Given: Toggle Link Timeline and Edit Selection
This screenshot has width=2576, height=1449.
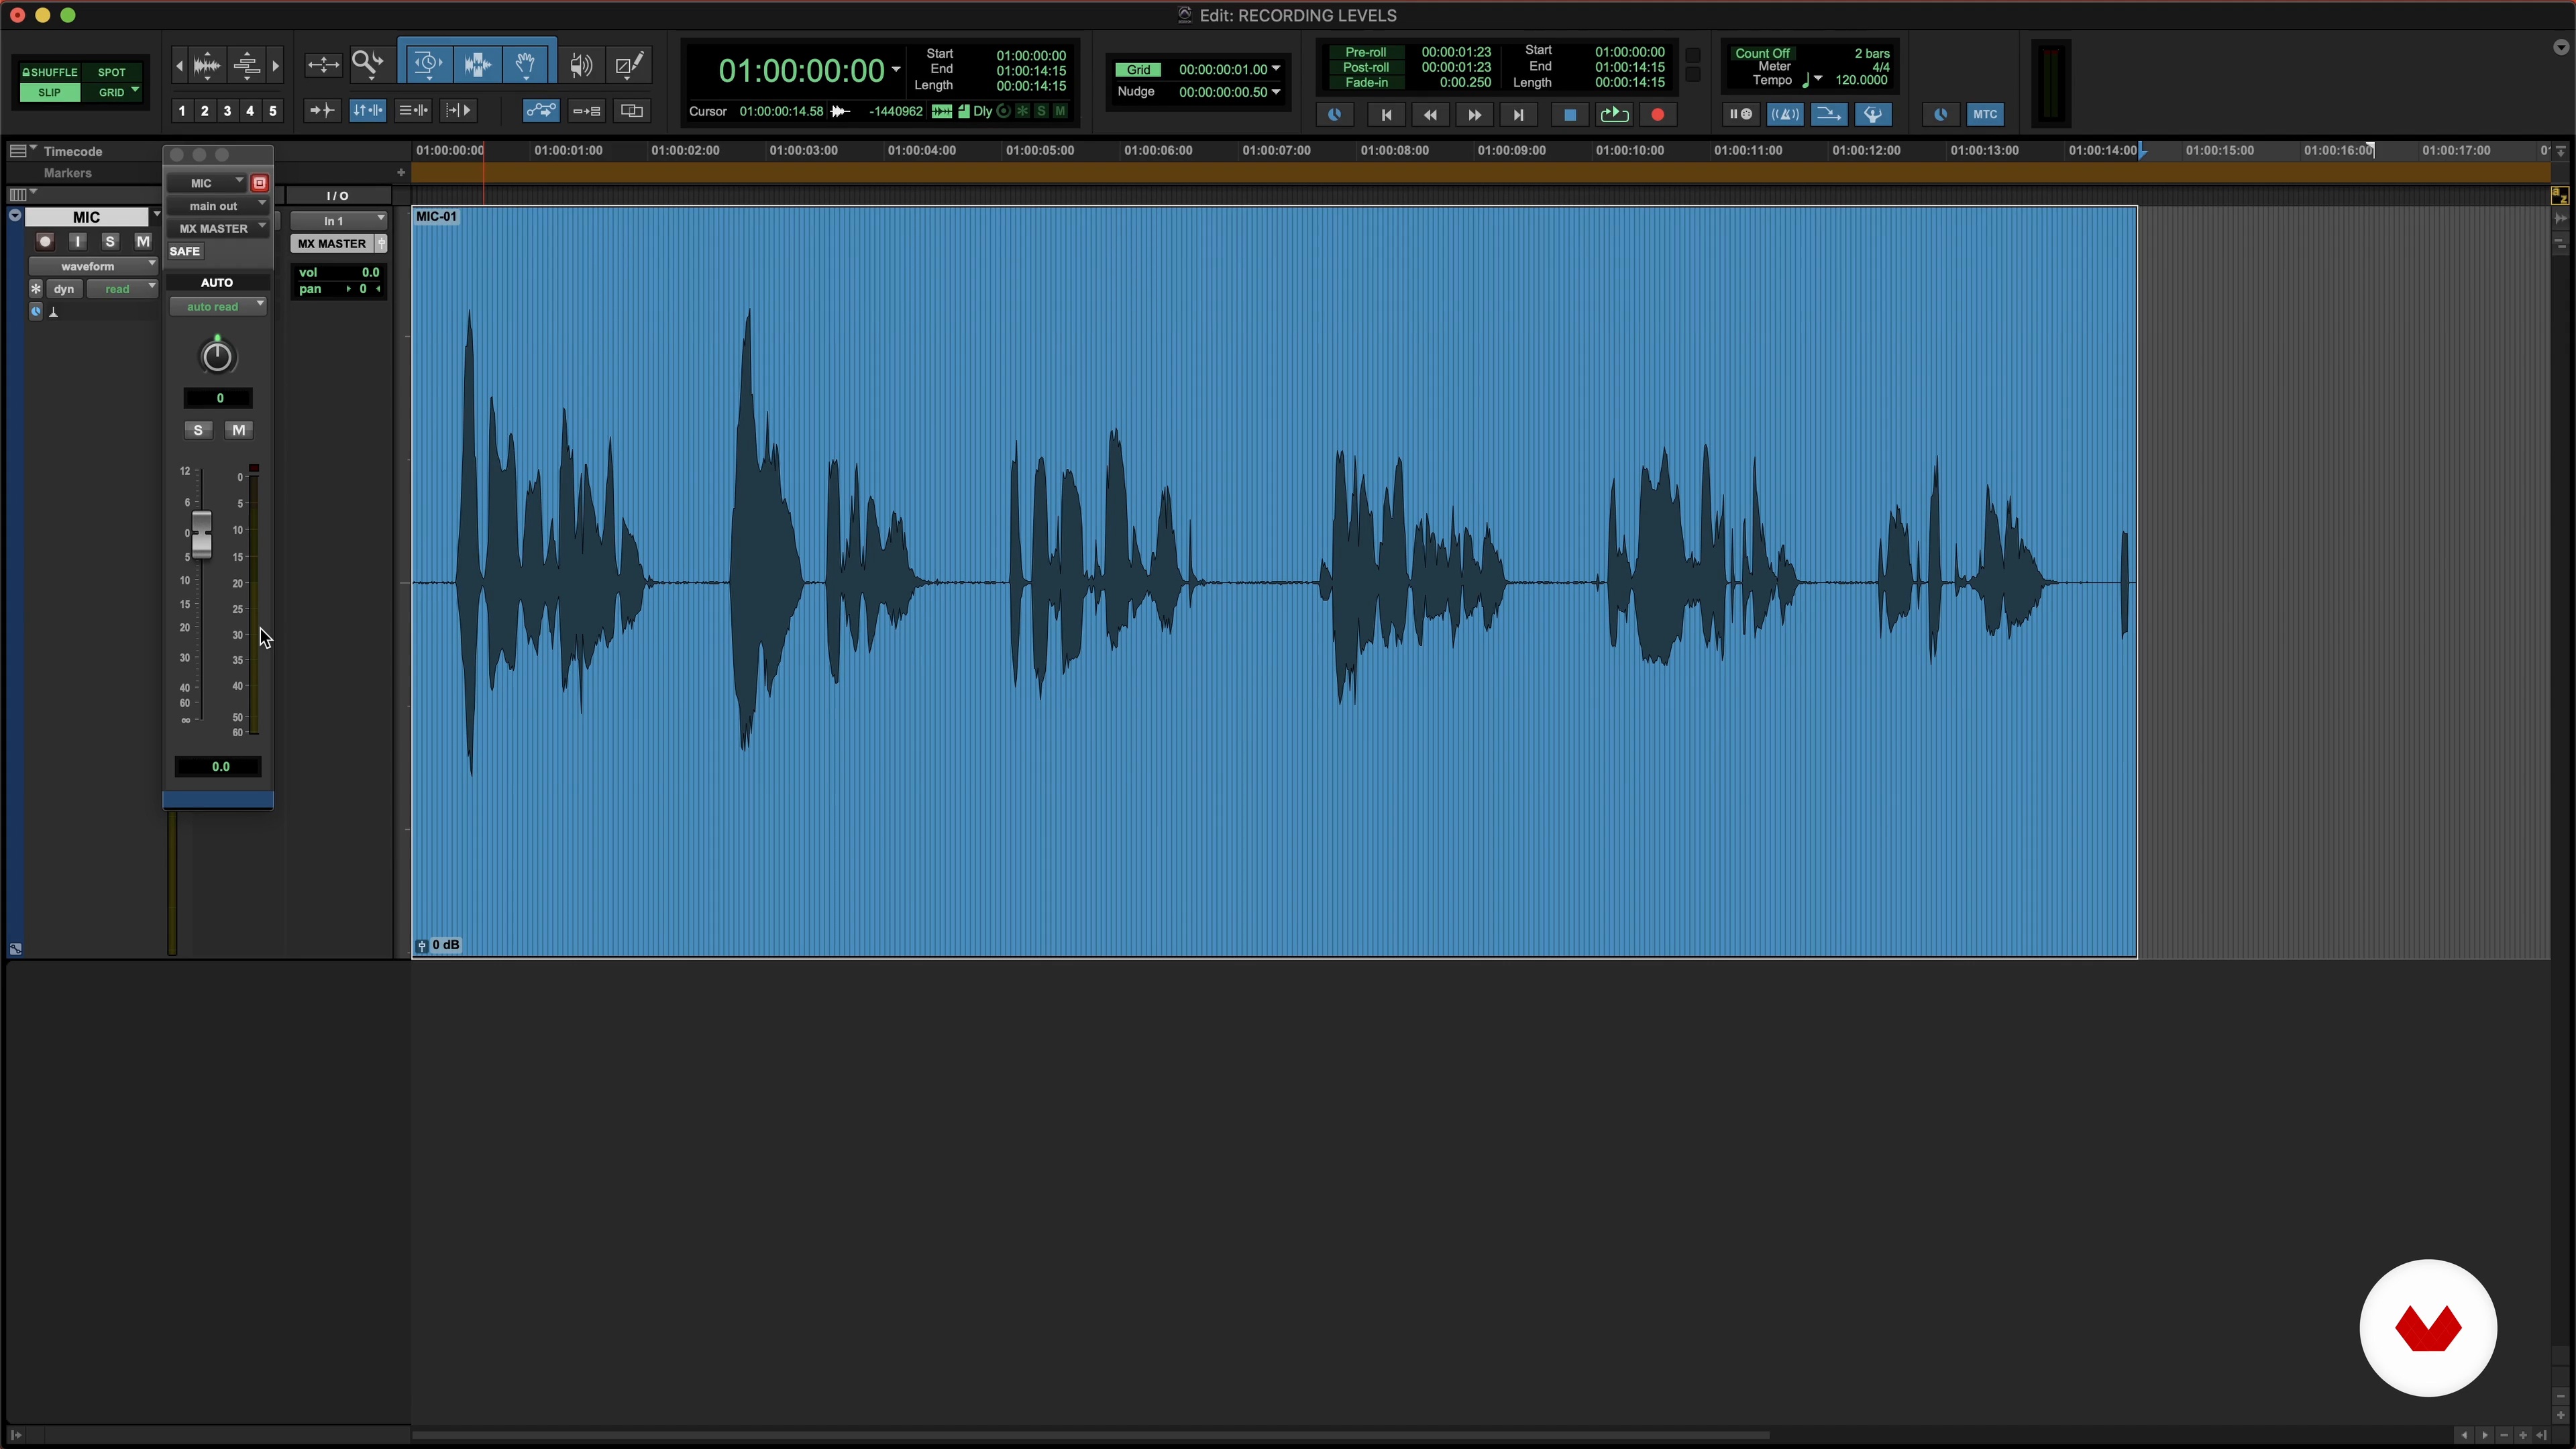Looking at the screenshot, I should tap(367, 110).
